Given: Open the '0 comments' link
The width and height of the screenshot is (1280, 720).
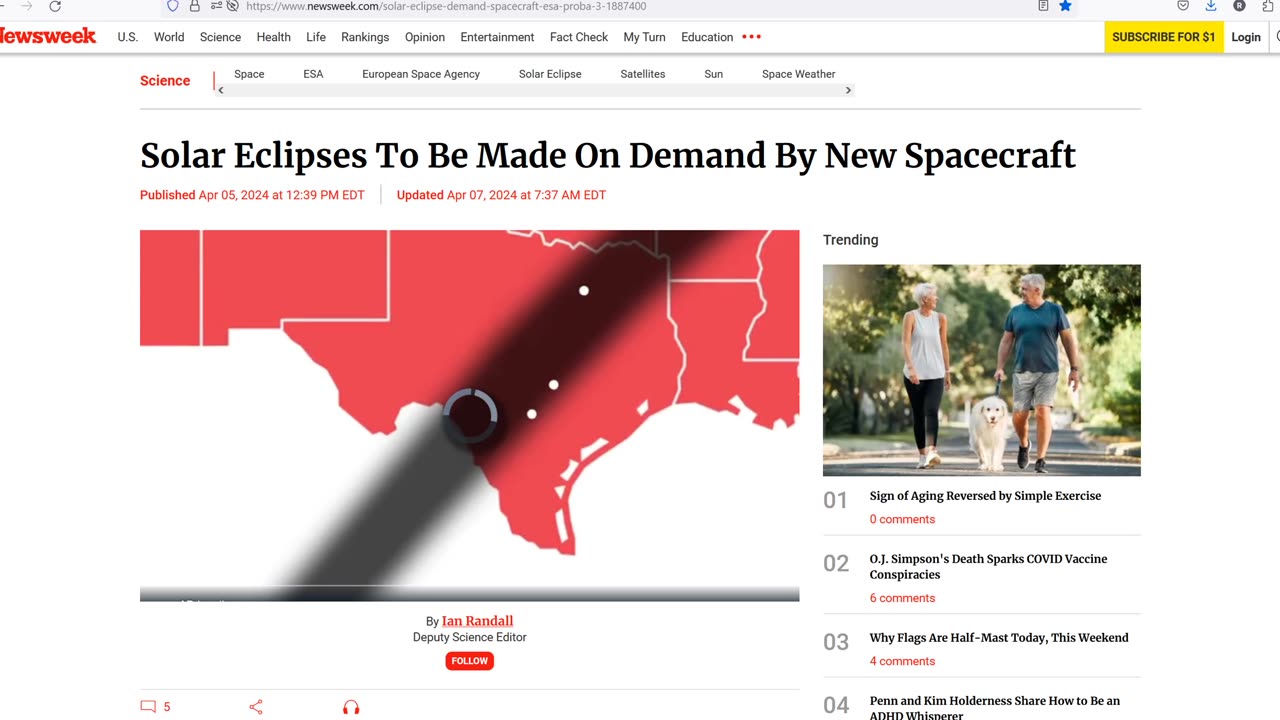Looking at the screenshot, I should point(902,519).
